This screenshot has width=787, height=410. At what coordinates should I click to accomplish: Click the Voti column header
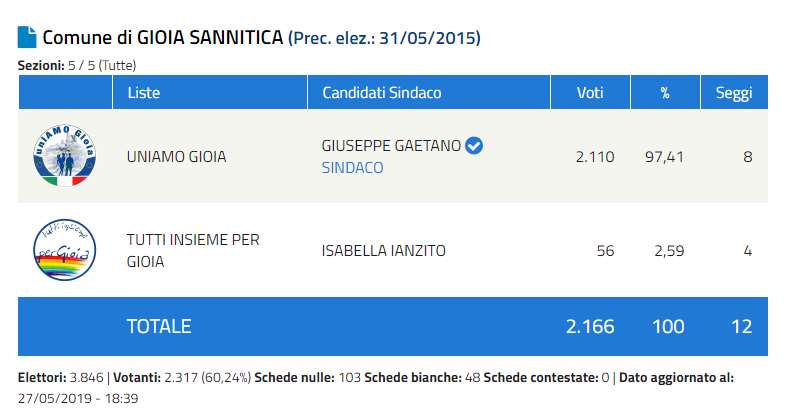590,93
